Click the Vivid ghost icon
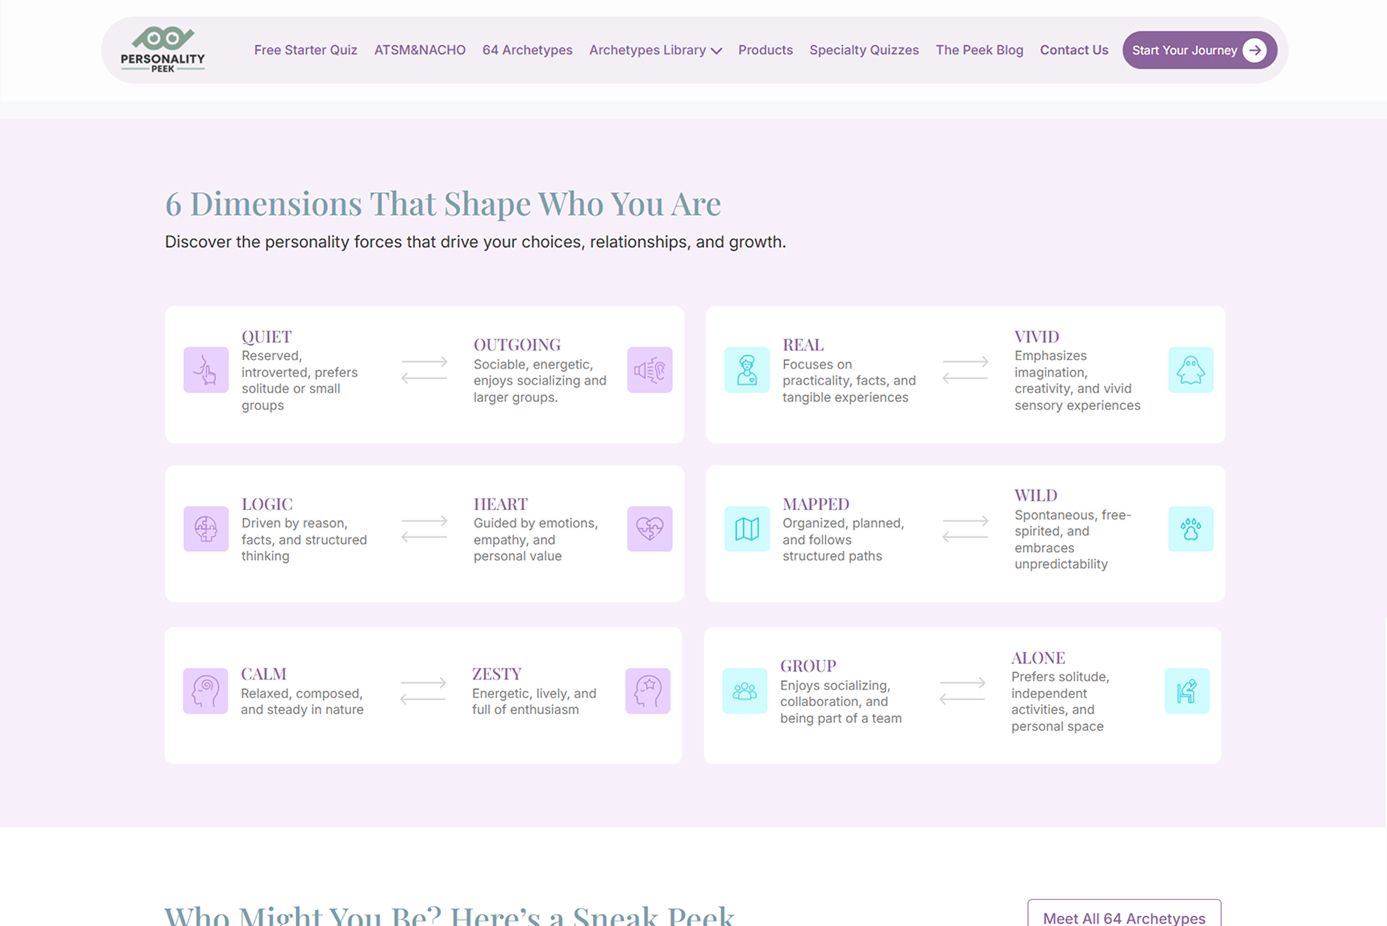Image resolution: width=1387 pixels, height=926 pixels. tap(1190, 370)
